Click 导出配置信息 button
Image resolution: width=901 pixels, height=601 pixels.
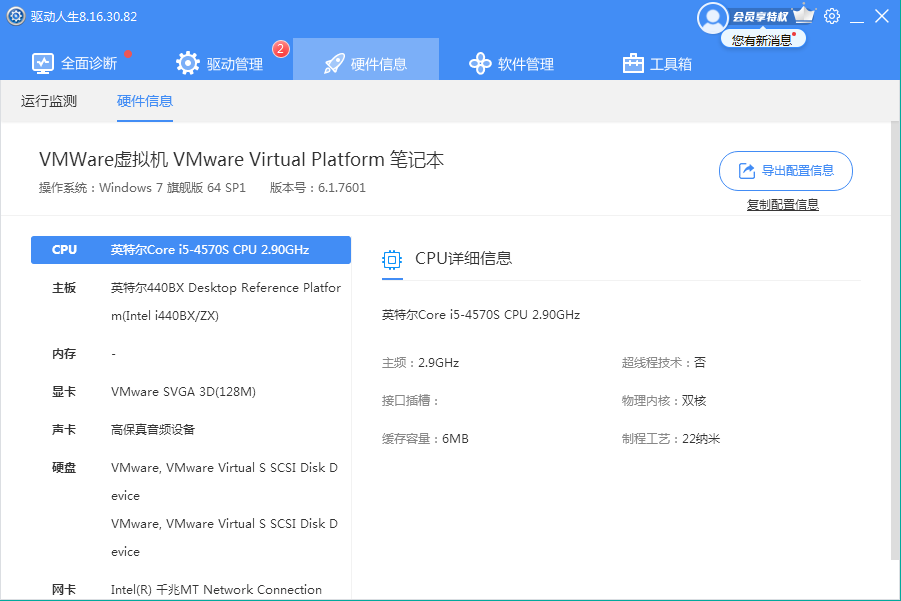coord(785,171)
